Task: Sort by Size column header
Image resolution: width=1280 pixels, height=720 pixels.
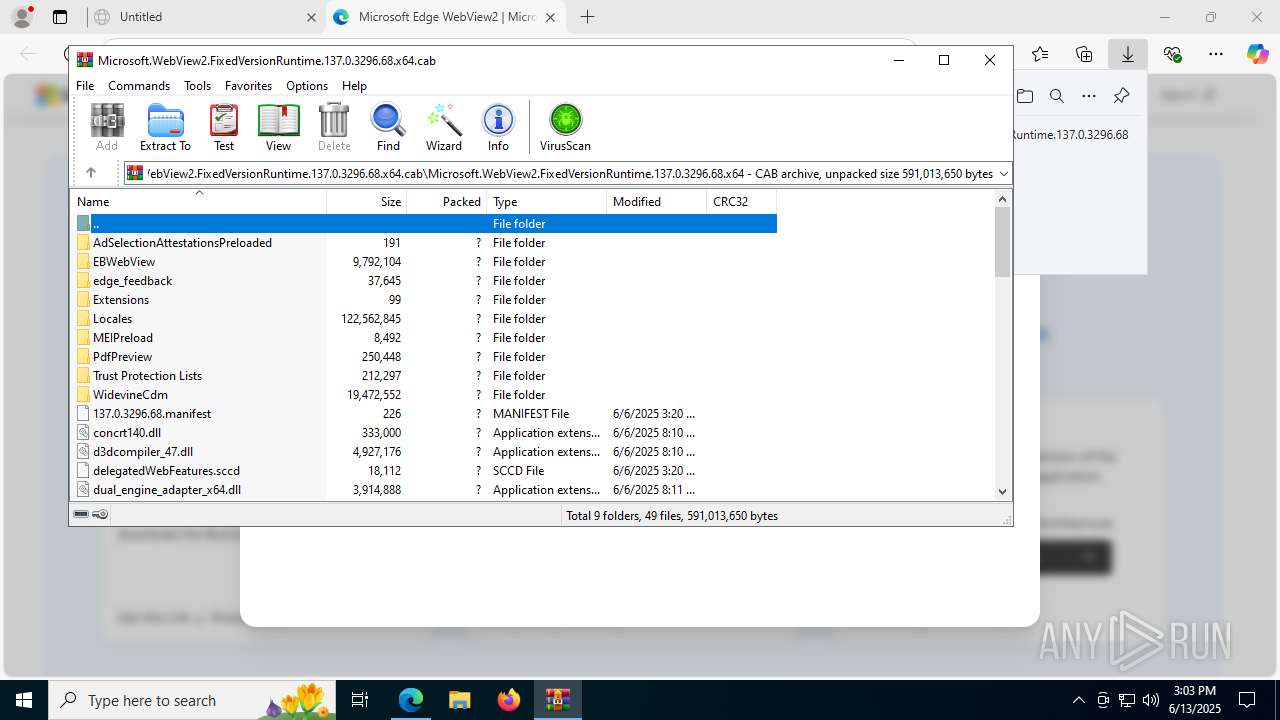Action: point(366,201)
